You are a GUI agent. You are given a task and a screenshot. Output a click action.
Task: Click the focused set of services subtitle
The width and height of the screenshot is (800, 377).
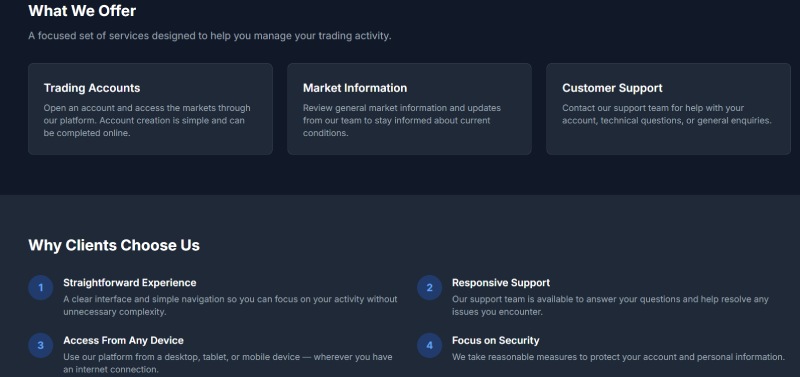pos(210,36)
